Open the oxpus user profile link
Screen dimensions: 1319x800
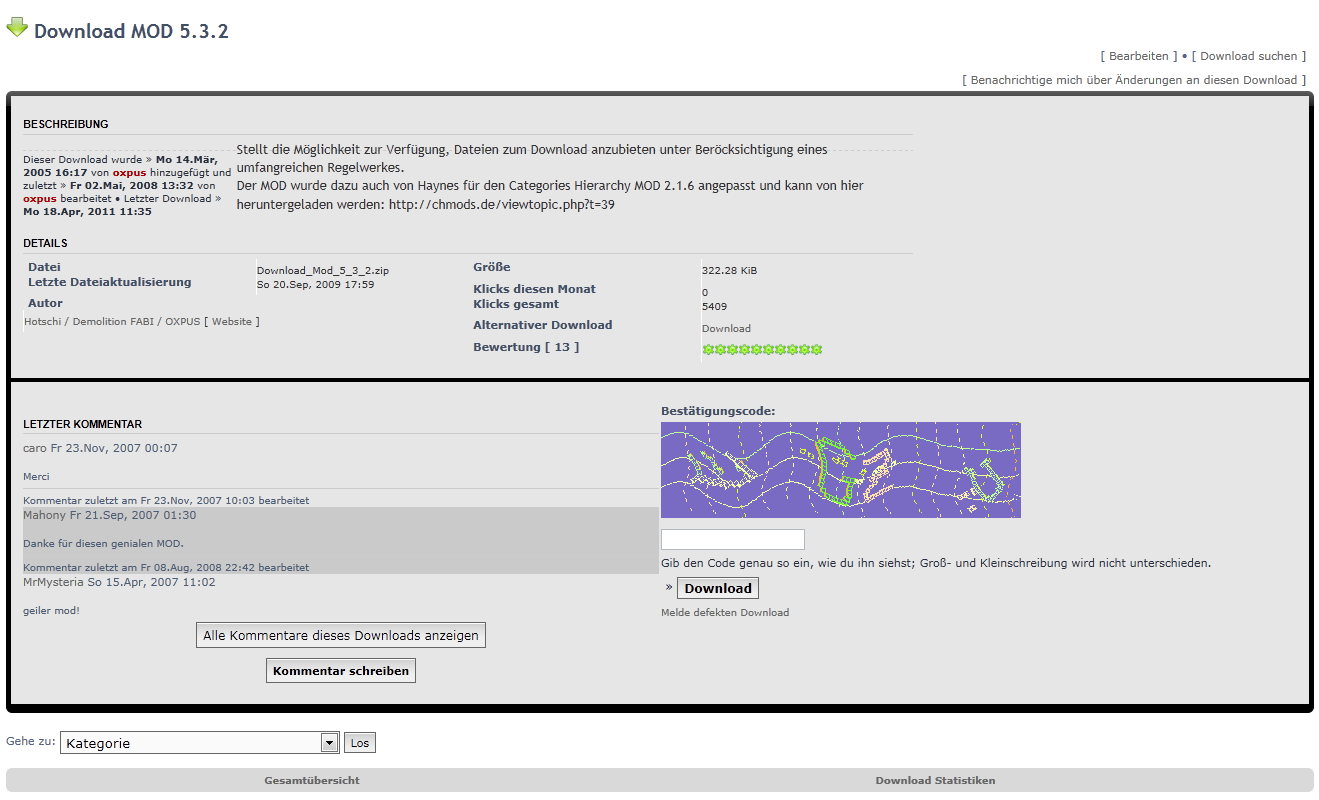click(x=129, y=173)
